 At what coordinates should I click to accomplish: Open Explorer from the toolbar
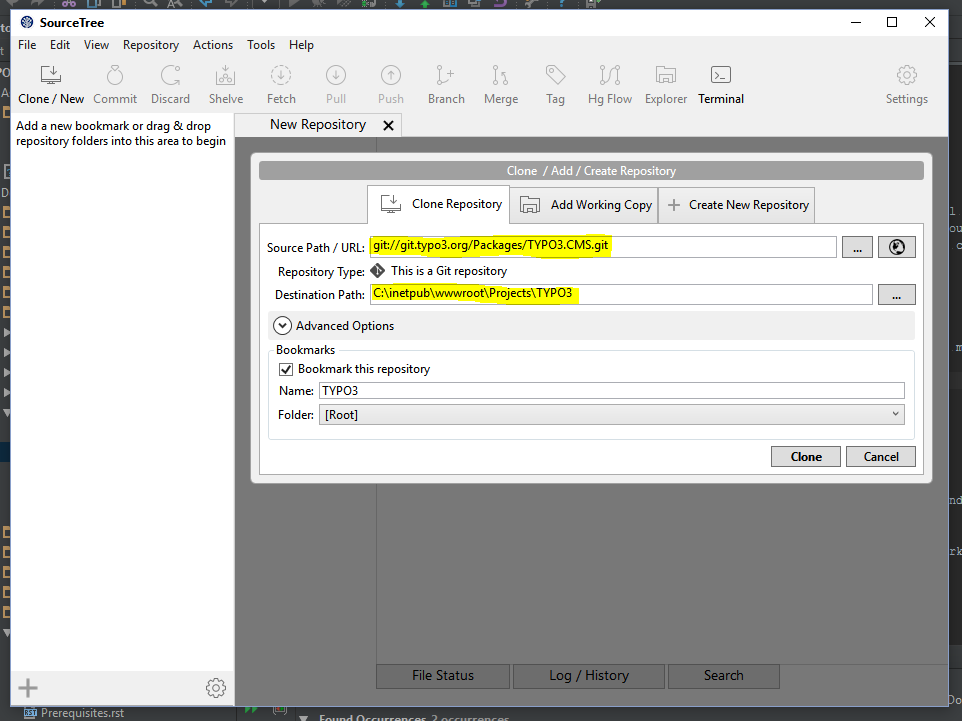click(666, 75)
